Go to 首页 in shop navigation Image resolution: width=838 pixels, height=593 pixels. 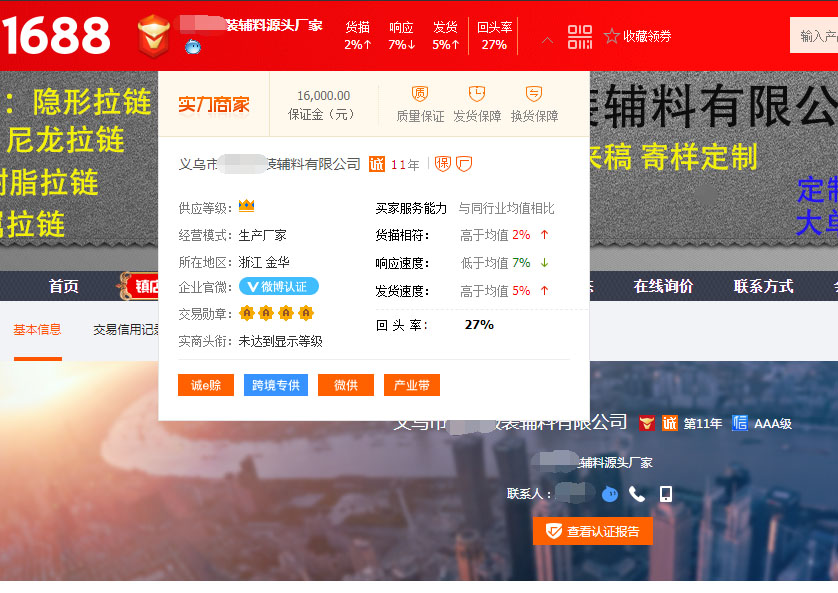point(64,286)
